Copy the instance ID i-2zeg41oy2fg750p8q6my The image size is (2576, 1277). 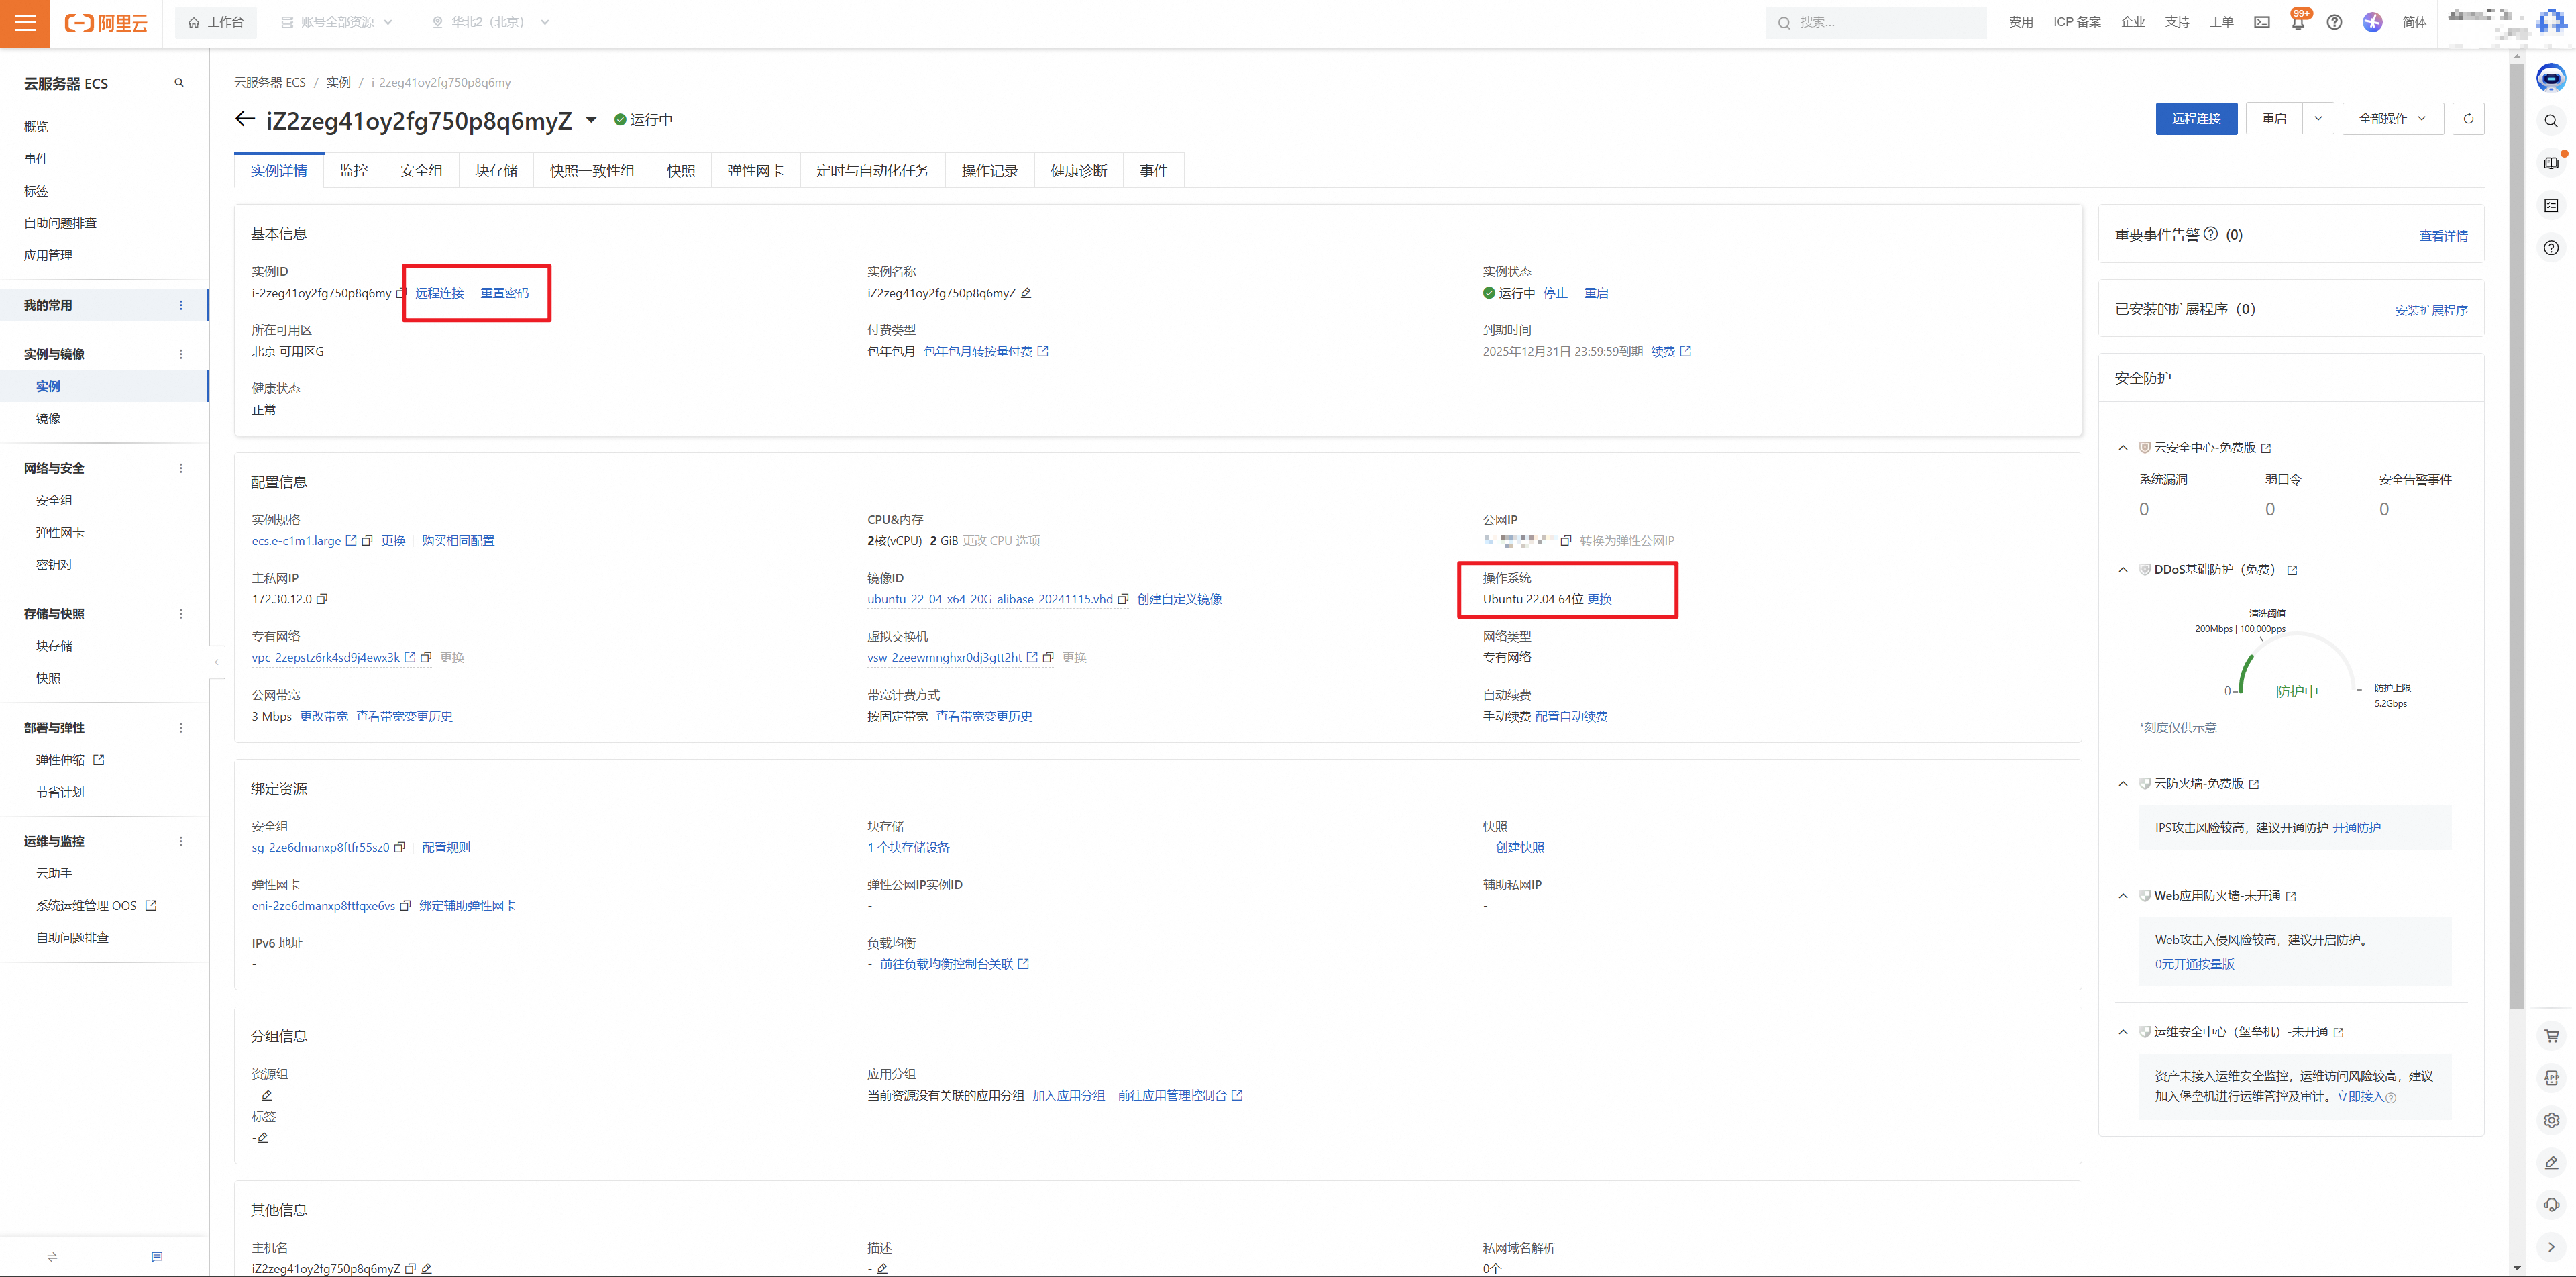pyautogui.click(x=401, y=293)
